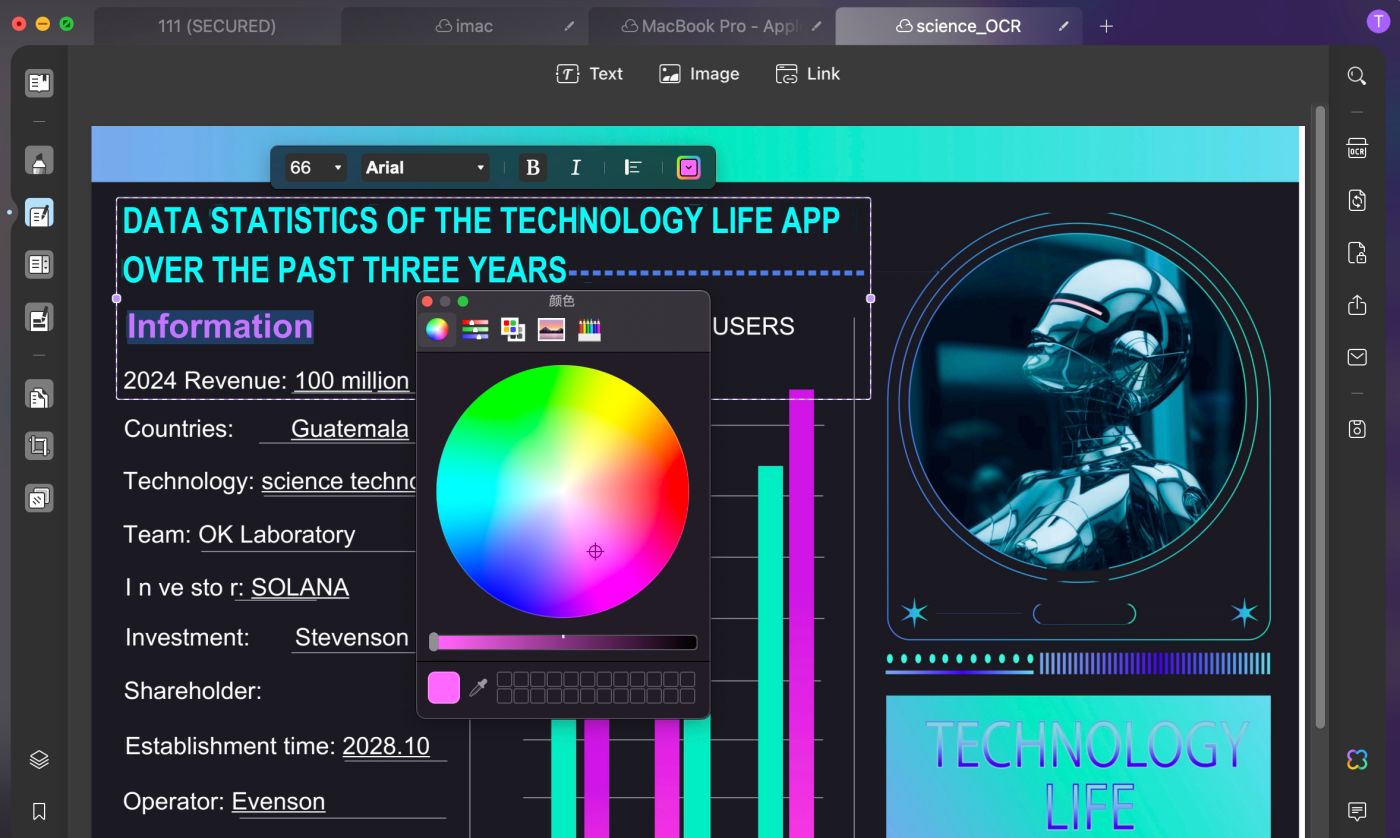Click the Share file icon
The image size is (1400, 838).
[1357, 305]
